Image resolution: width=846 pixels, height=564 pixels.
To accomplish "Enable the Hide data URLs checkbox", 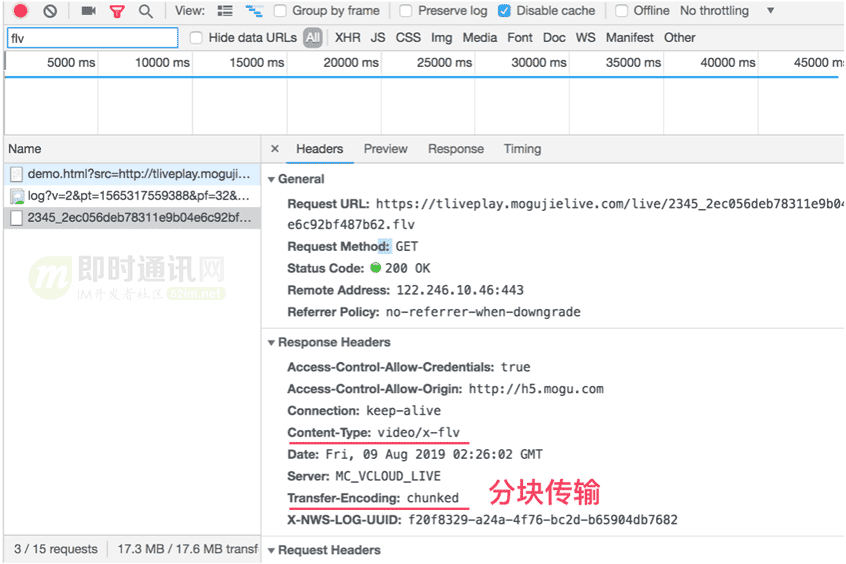I will point(196,38).
